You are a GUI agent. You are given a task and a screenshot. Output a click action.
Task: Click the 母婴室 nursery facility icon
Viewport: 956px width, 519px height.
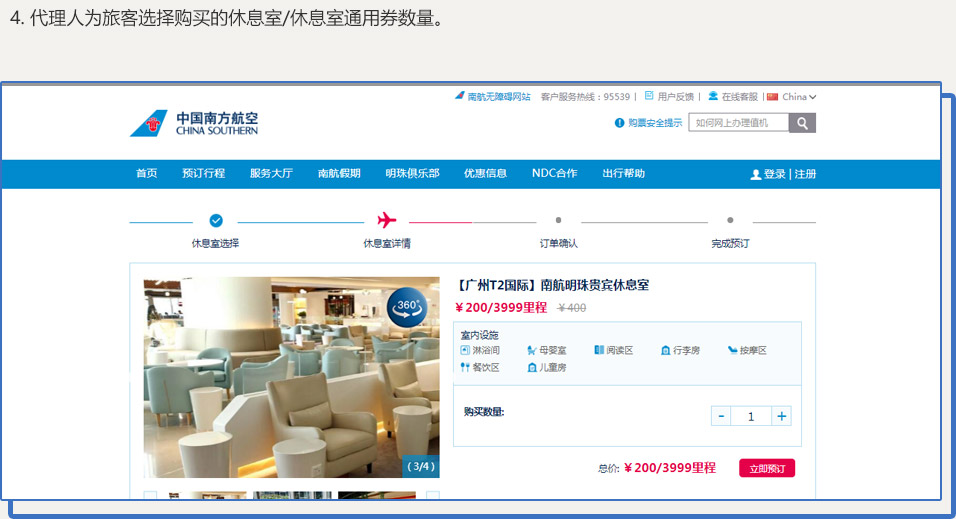tap(532, 351)
